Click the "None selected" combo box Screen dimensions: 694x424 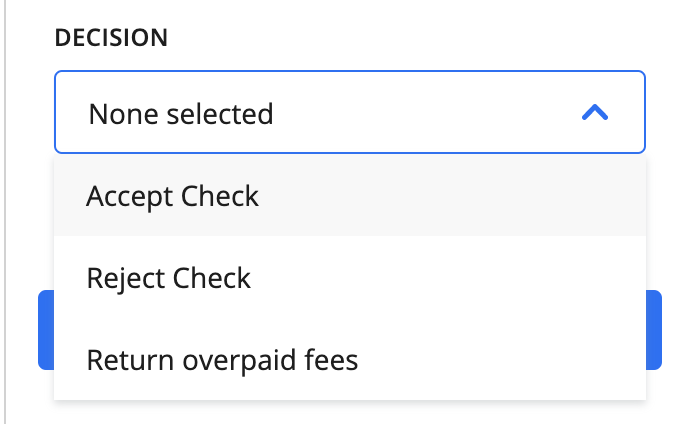[x=350, y=112]
